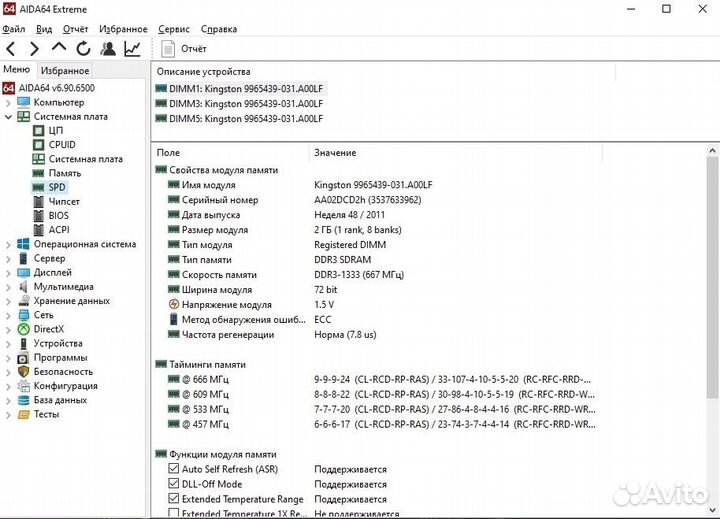Click the Напряжение модуля voltage icon
Screen dimensions: 720x519
174,304
